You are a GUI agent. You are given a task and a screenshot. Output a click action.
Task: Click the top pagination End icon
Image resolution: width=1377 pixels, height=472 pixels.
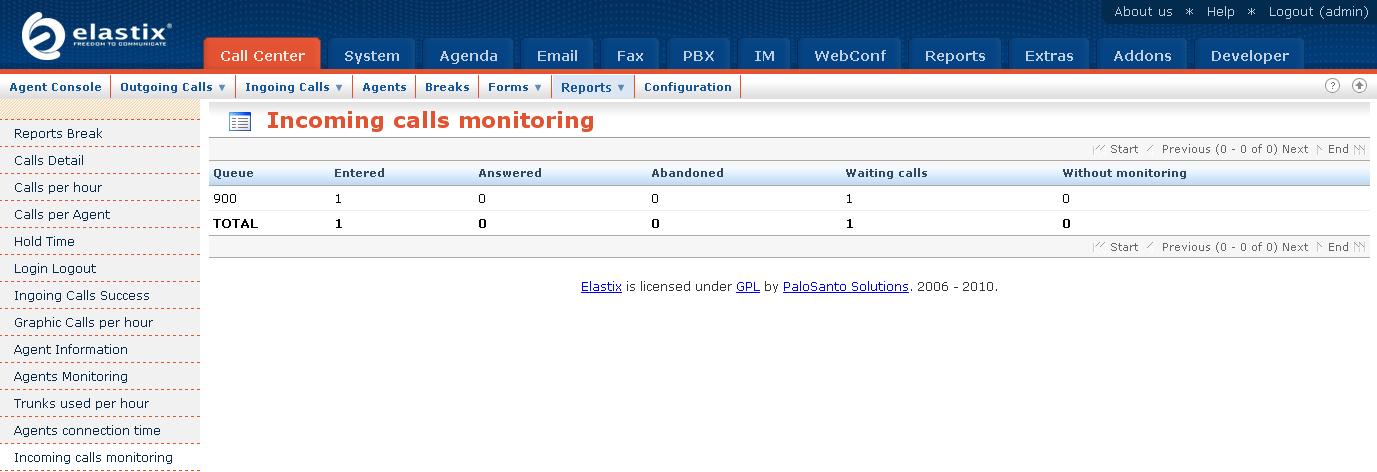[x=1359, y=149]
